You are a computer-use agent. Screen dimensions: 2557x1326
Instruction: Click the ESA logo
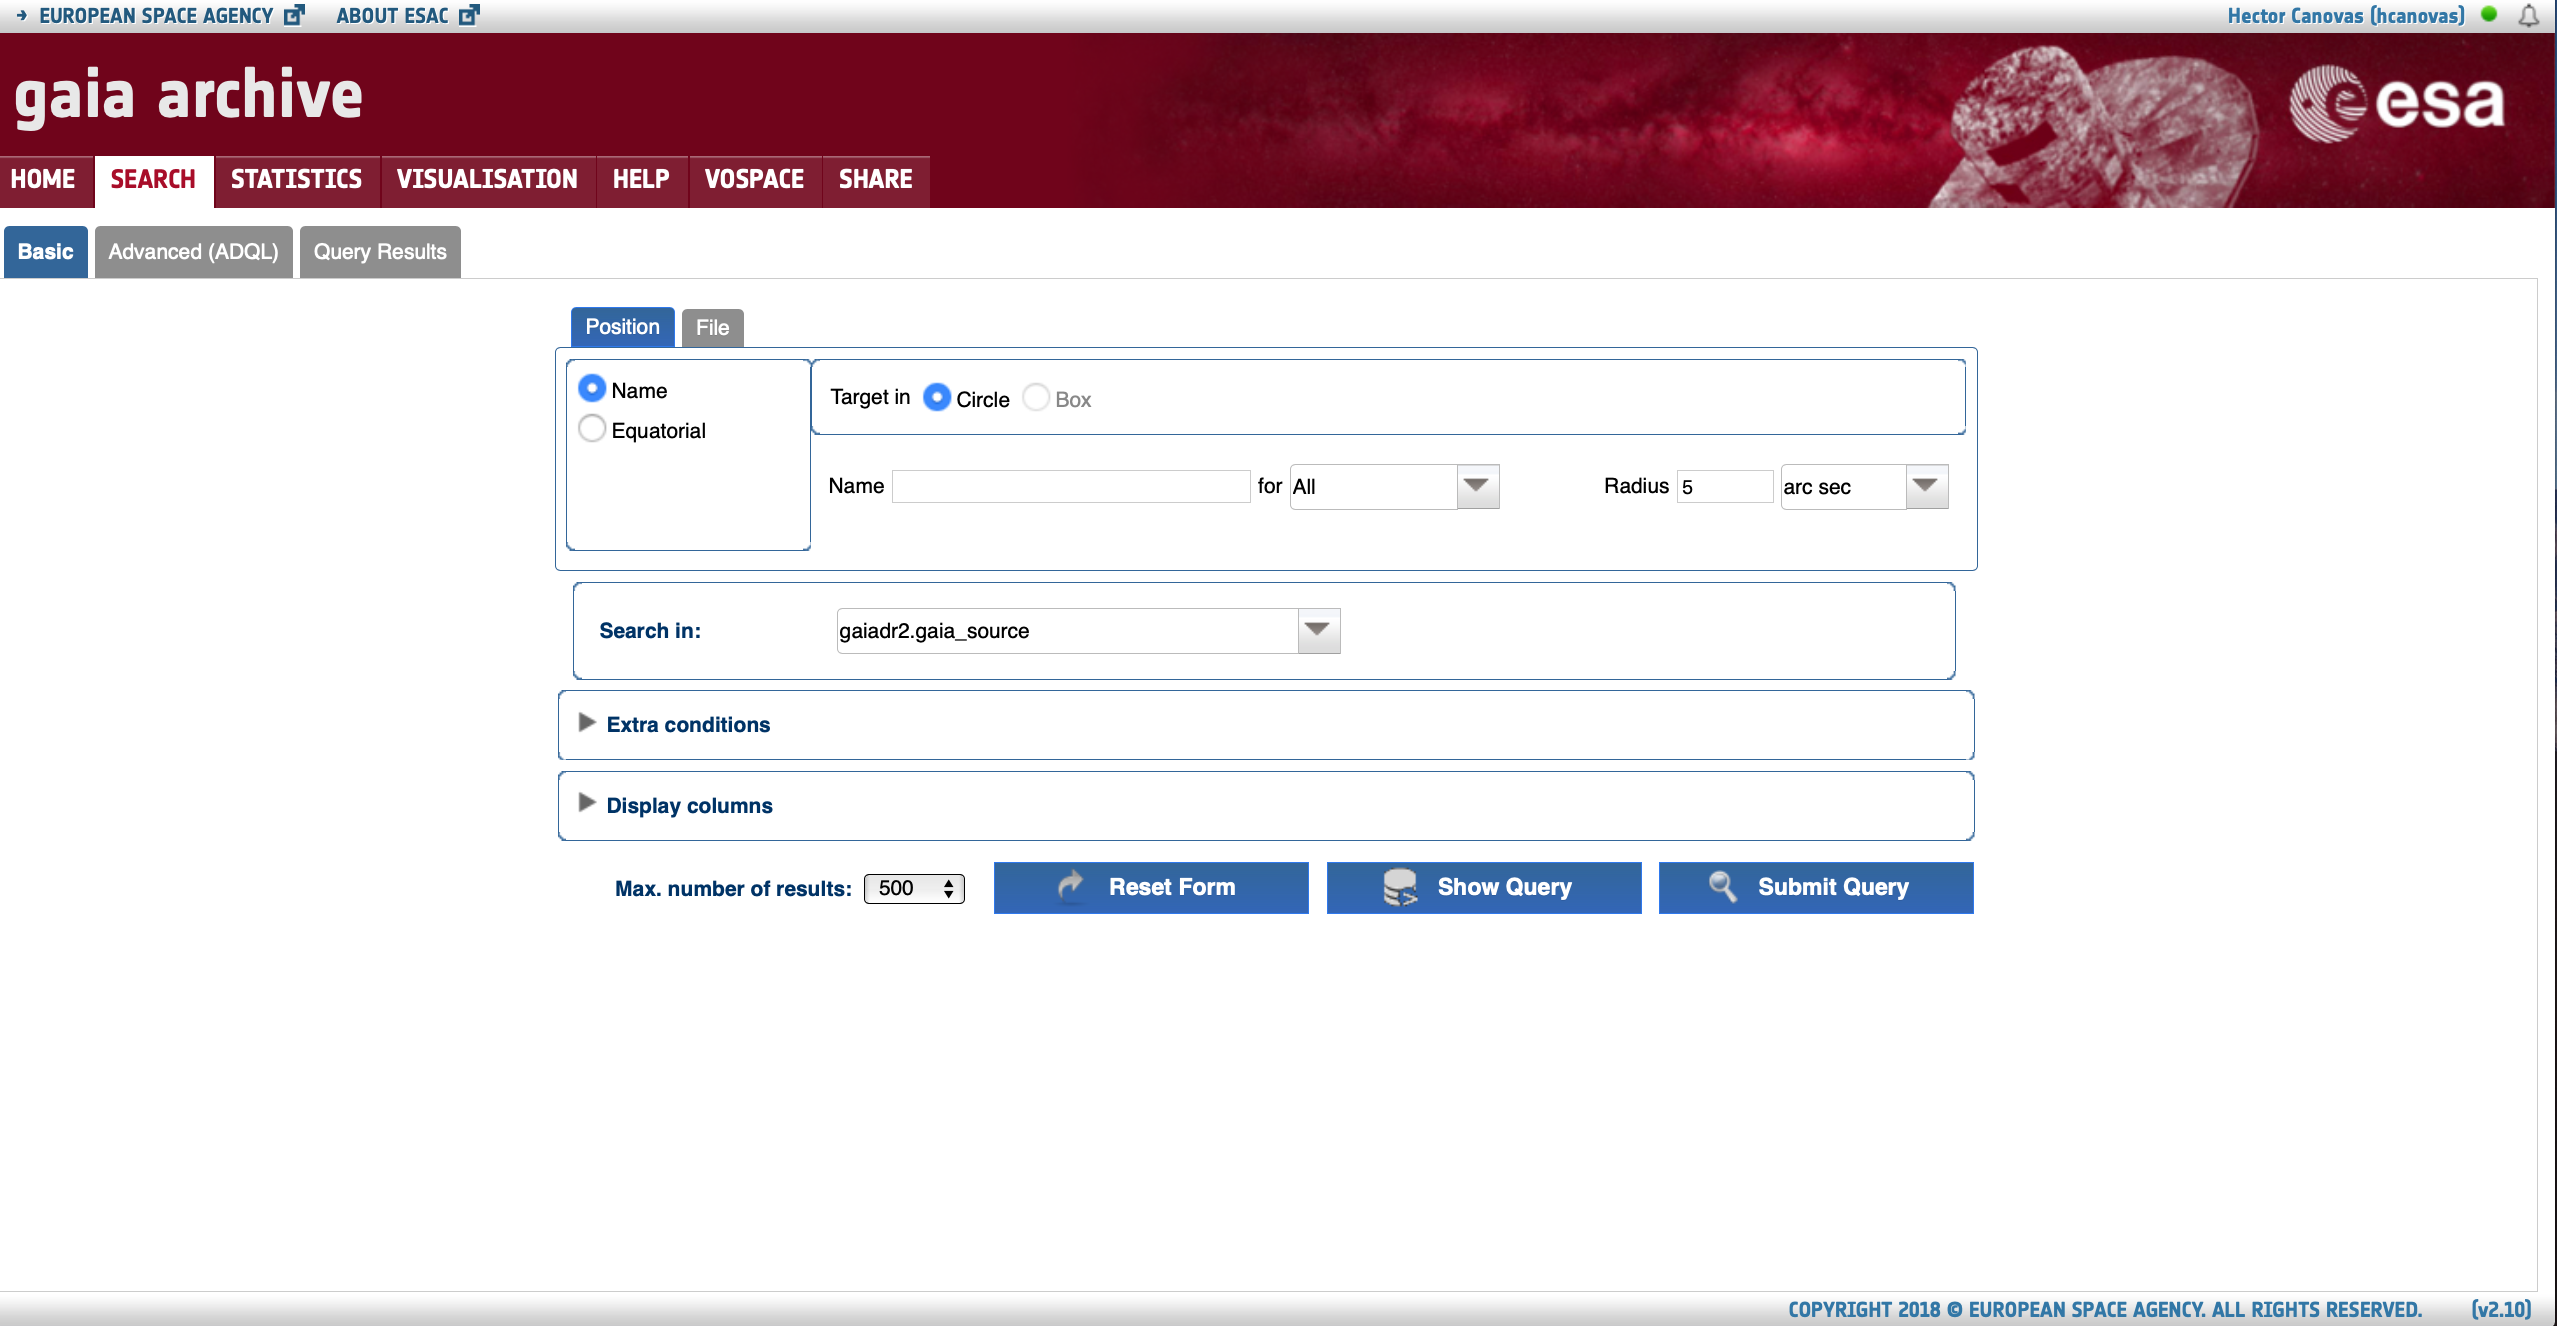pyautogui.click(x=2397, y=102)
